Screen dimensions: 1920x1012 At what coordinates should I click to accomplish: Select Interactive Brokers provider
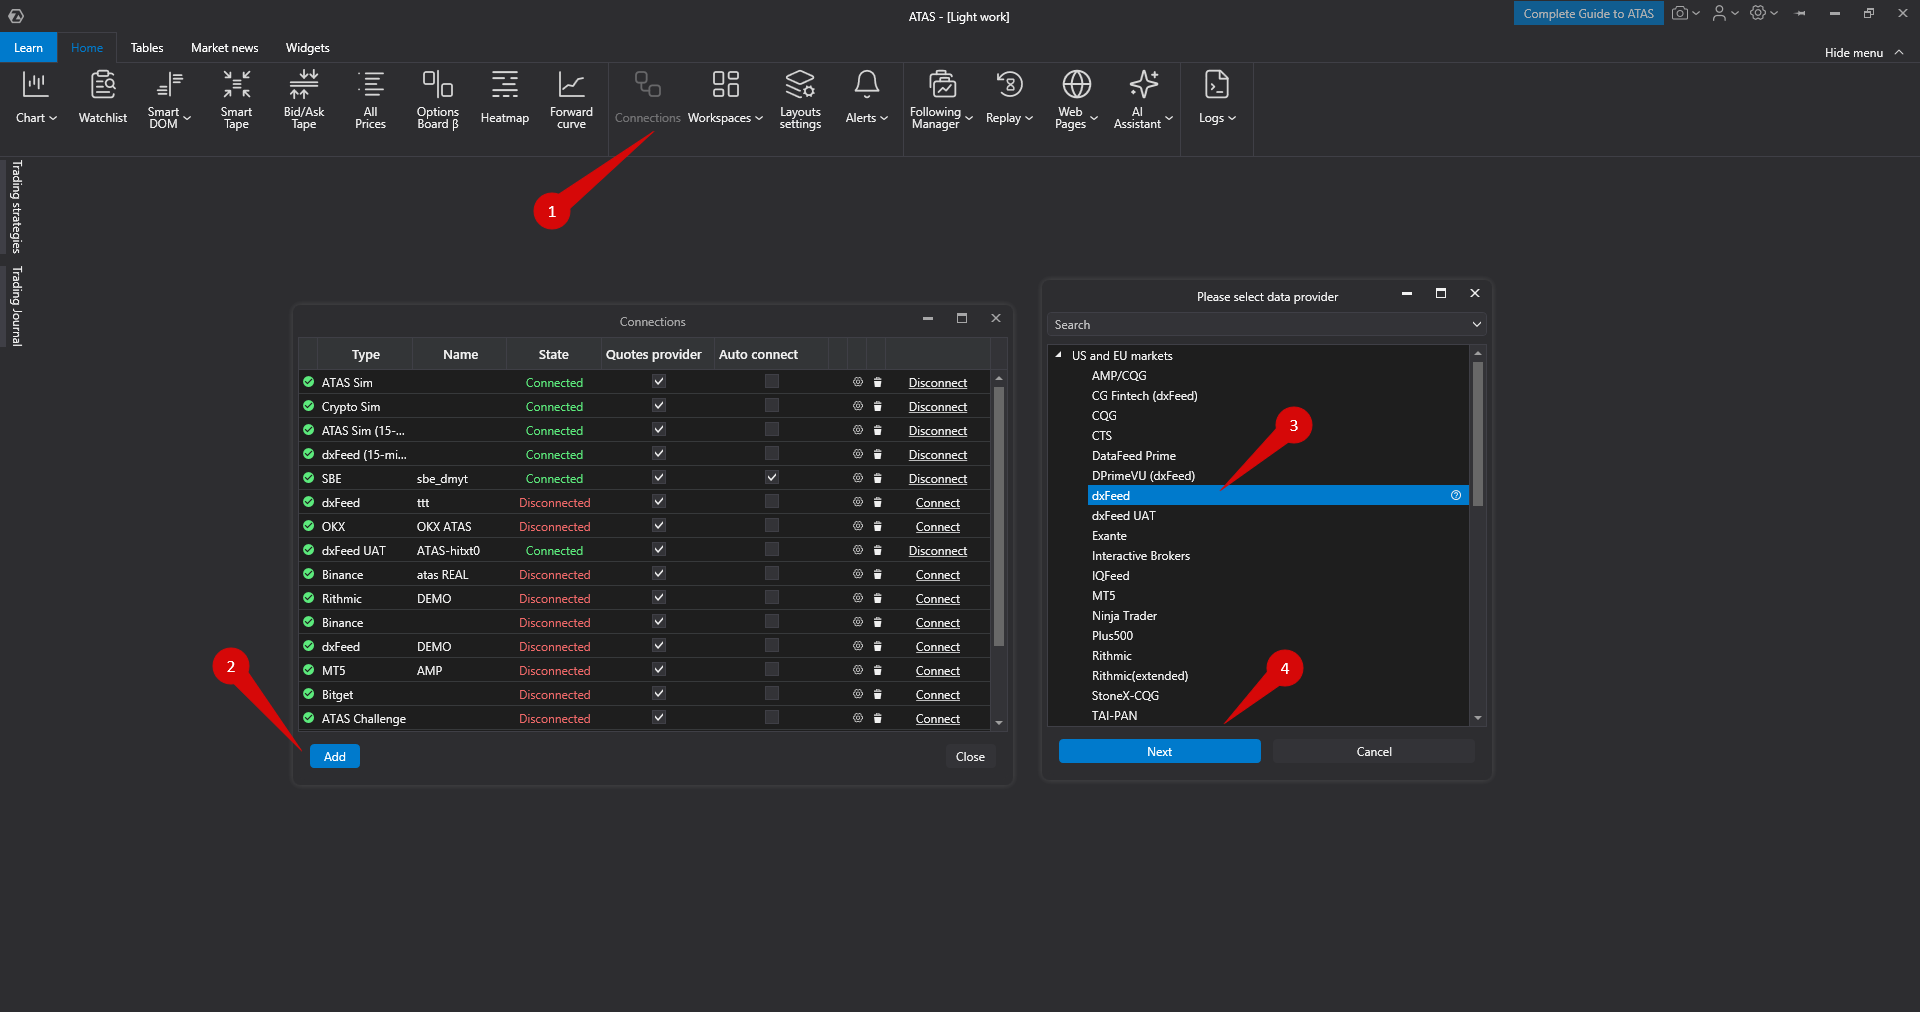coord(1141,556)
